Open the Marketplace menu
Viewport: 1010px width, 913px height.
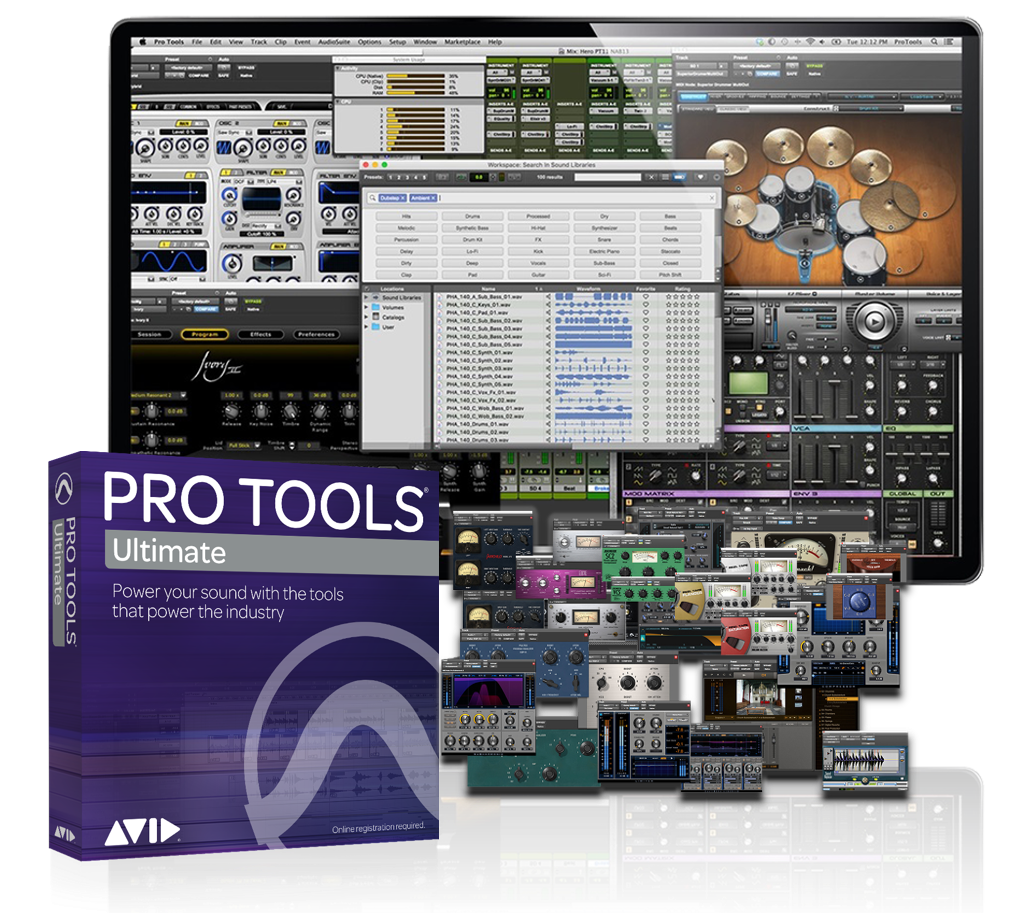tap(462, 42)
